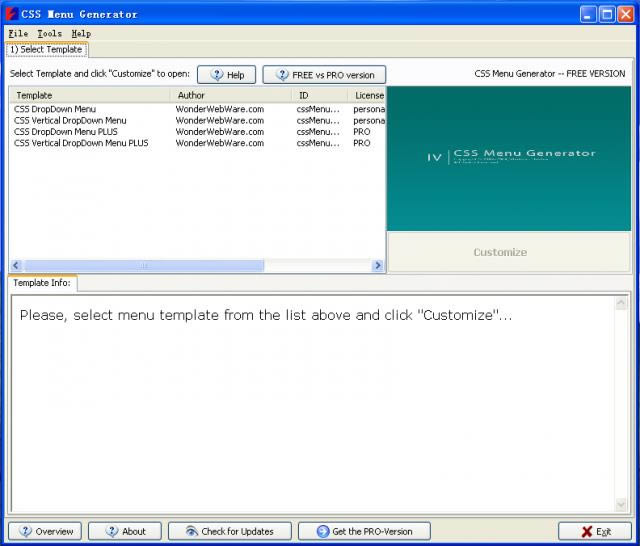Sort list by Author column header
Viewport: 640px width, 546px height.
(x=191, y=95)
